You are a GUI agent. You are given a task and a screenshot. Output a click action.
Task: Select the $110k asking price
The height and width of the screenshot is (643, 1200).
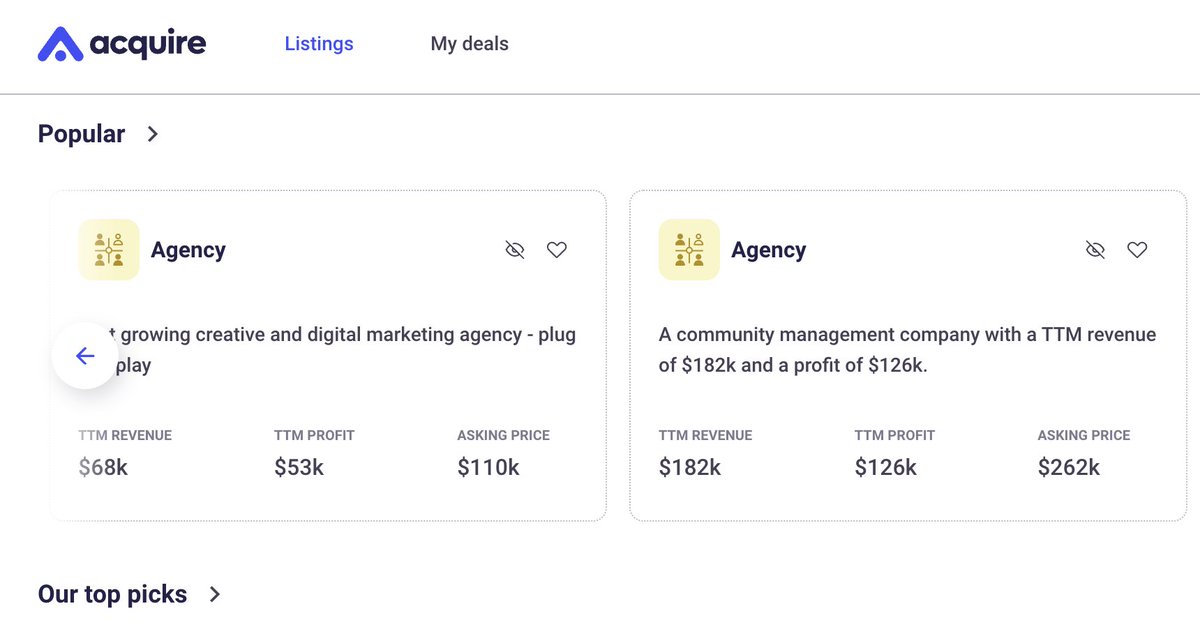coord(488,467)
